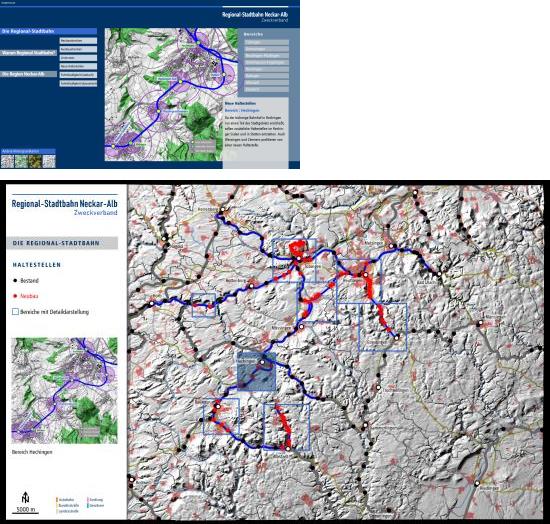Screen dimensions: 550x524
Task: Select the highlighted Hechingen detail area on overview map
Action: pos(256,371)
